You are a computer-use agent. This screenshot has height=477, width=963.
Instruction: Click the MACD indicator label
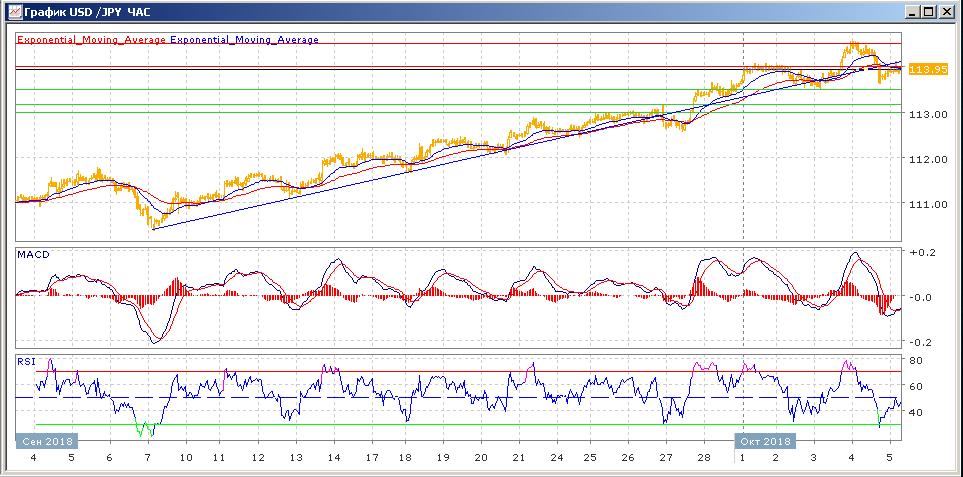(33, 254)
